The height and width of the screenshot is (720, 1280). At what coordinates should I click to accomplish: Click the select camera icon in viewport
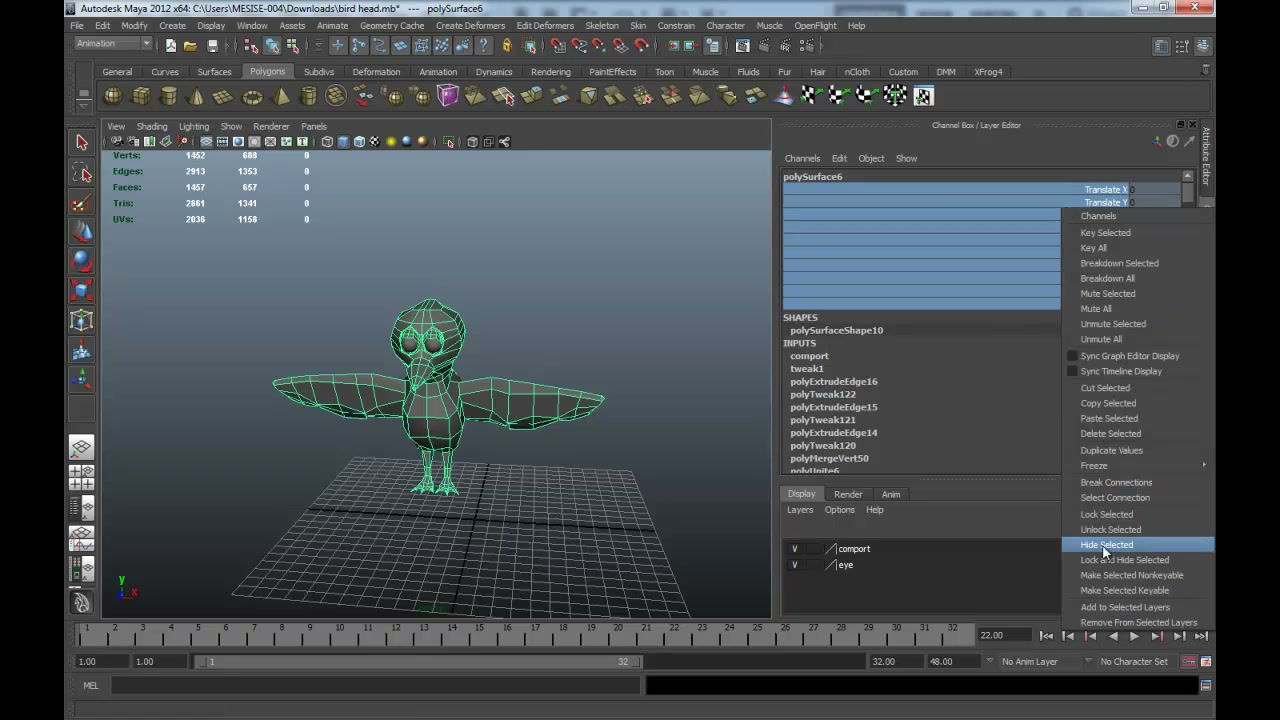[x=117, y=142]
